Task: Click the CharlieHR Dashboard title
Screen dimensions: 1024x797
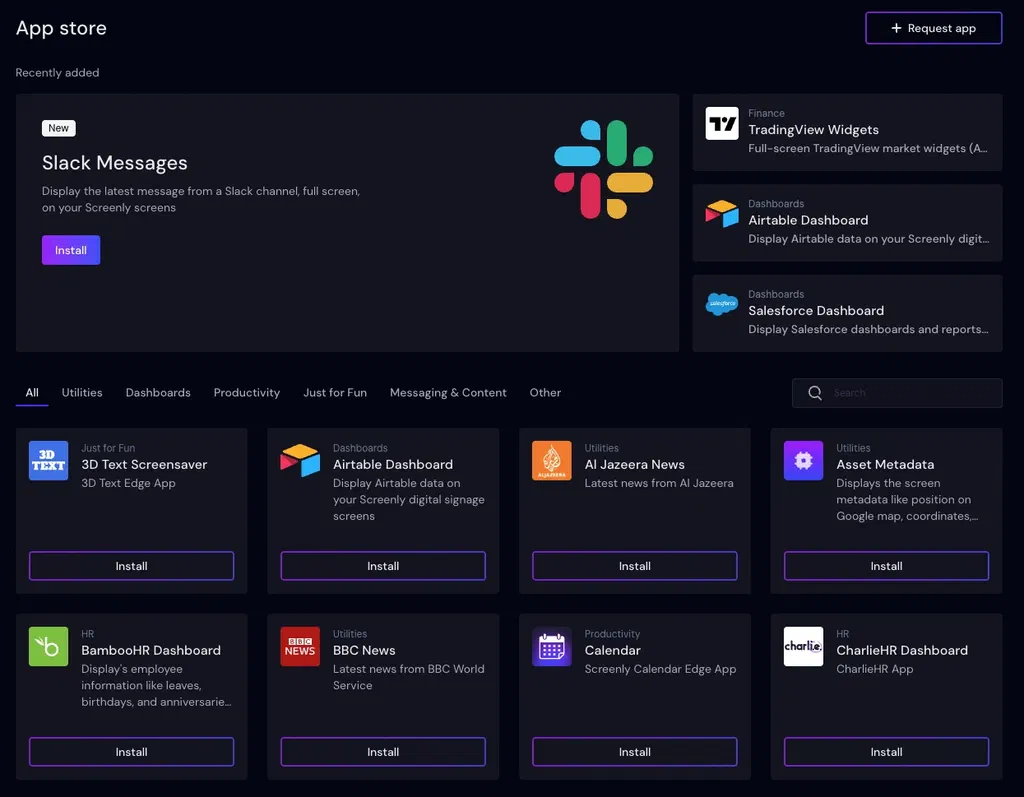Action: point(902,650)
